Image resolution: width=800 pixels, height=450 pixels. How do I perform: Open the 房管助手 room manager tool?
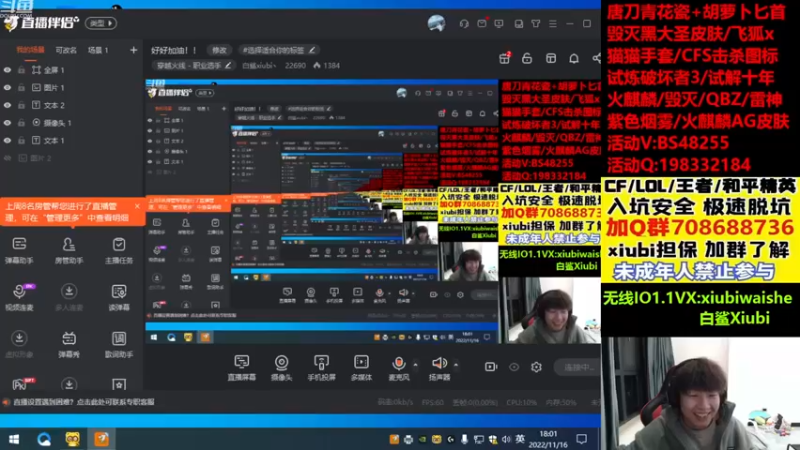(x=69, y=249)
